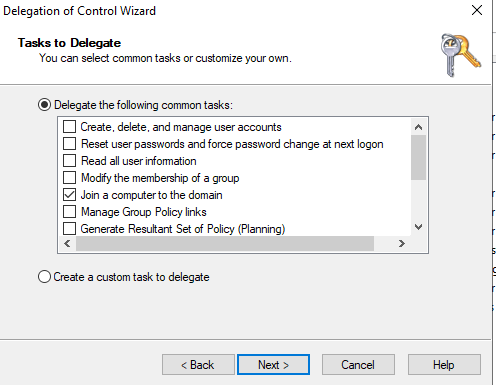Close the Delegation of Control Wizard
496x385 pixels.
pyautogui.click(x=477, y=10)
